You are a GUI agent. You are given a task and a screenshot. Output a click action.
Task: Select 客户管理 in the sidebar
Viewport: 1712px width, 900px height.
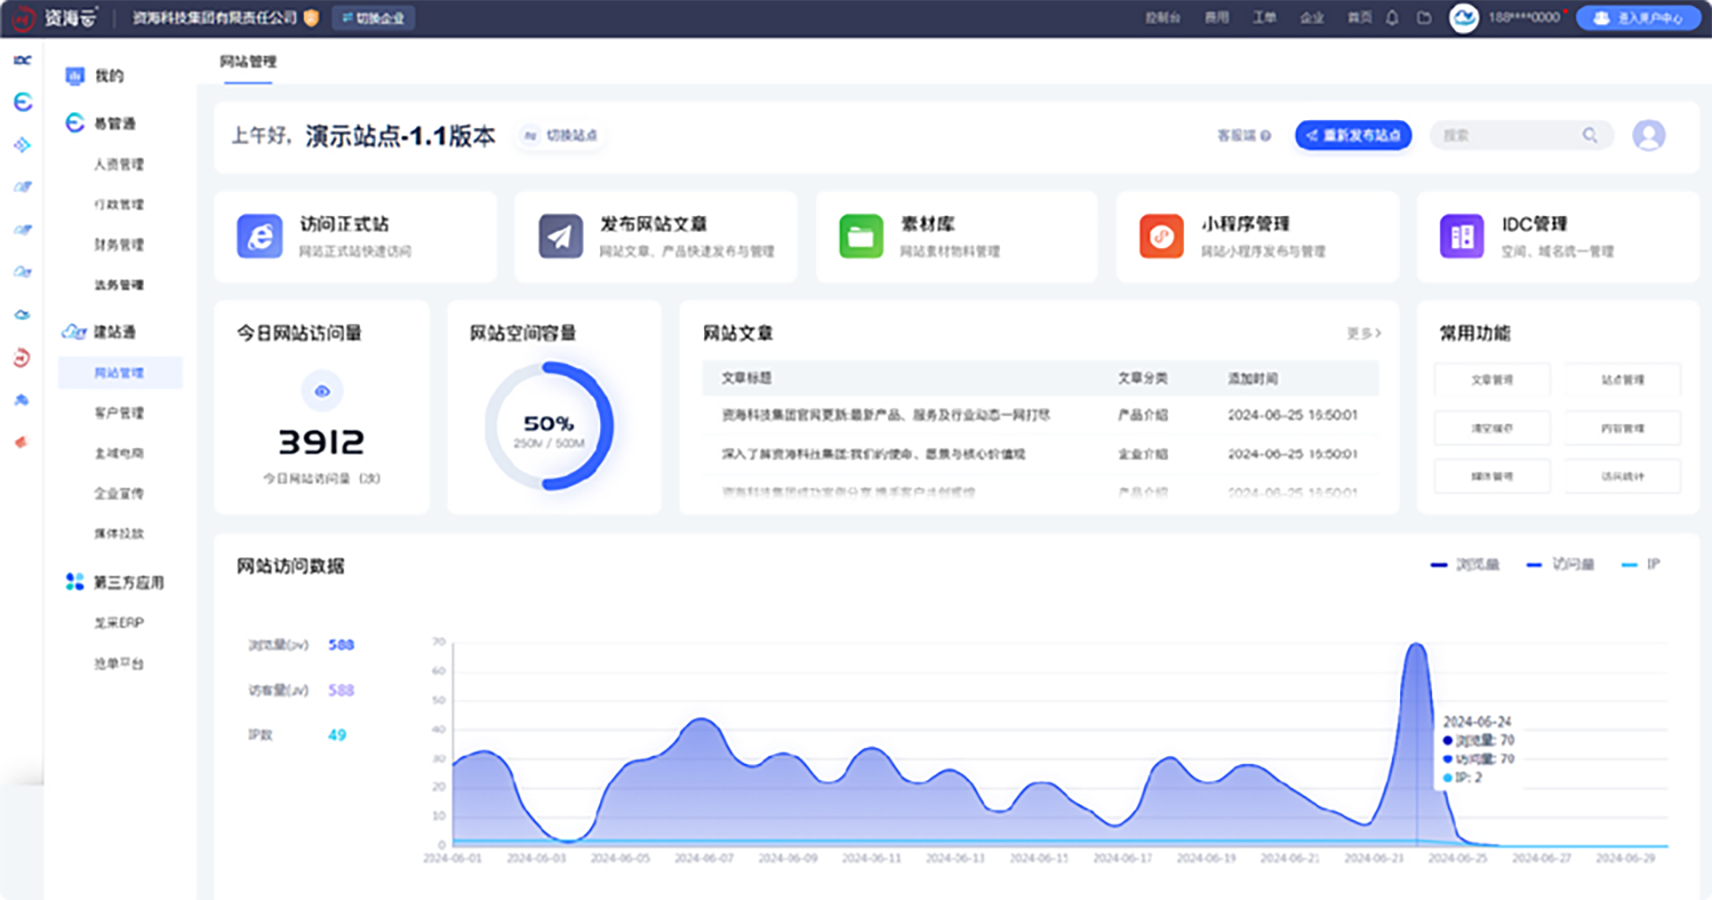point(119,413)
